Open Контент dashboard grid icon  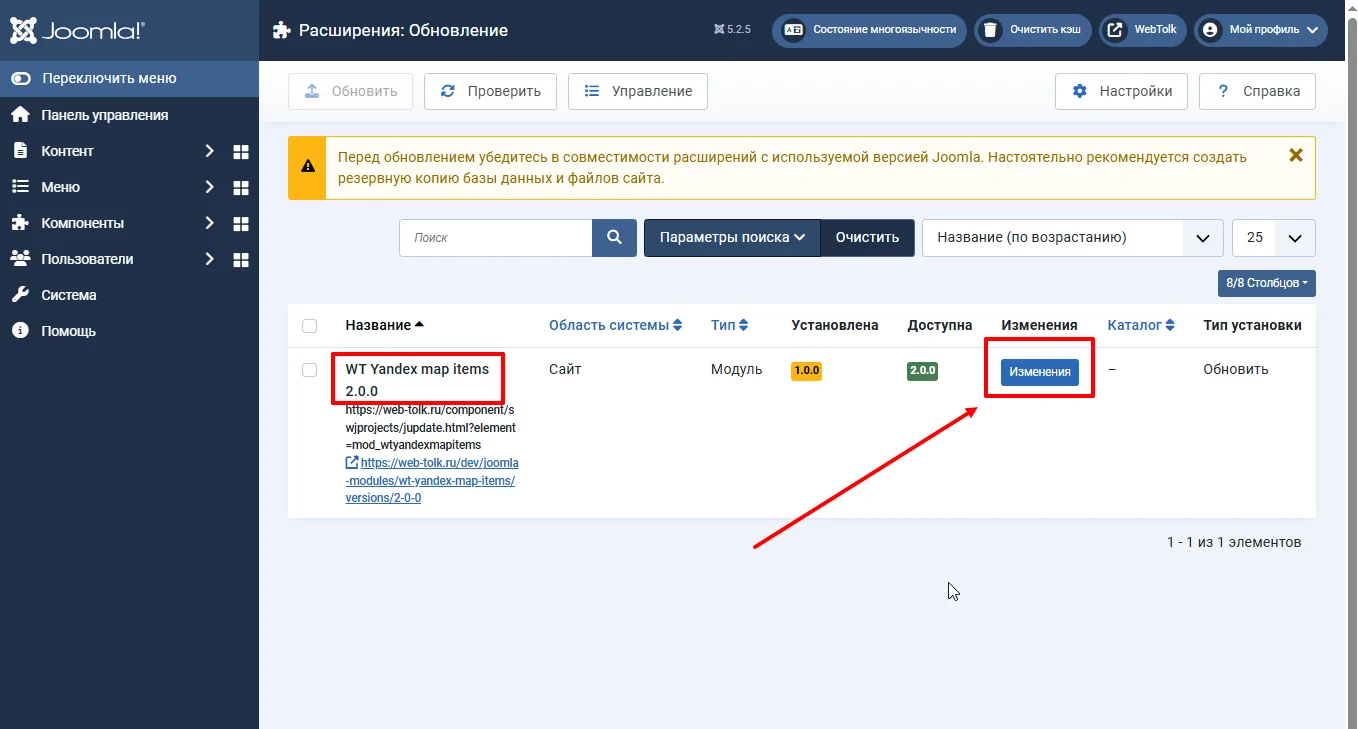tap(240, 152)
